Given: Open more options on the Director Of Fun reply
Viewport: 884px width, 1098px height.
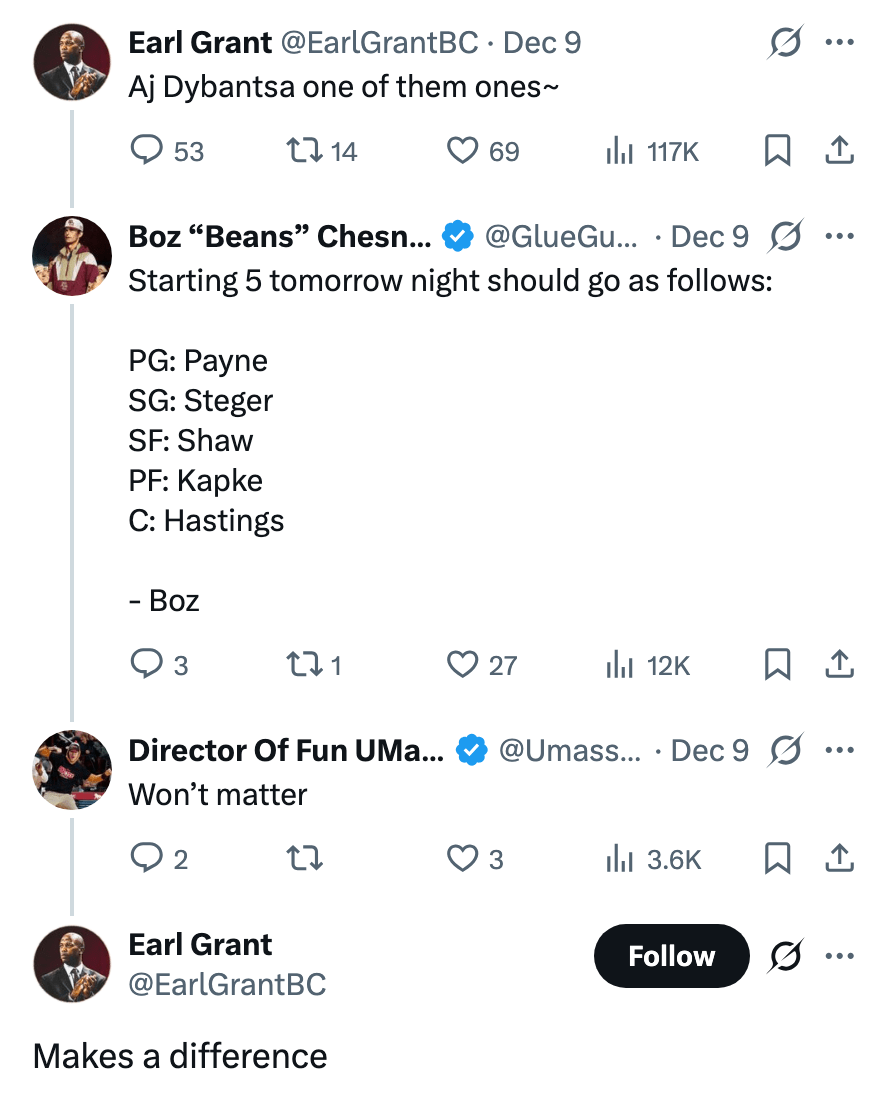Looking at the screenshot, I should tap(840, 750).
